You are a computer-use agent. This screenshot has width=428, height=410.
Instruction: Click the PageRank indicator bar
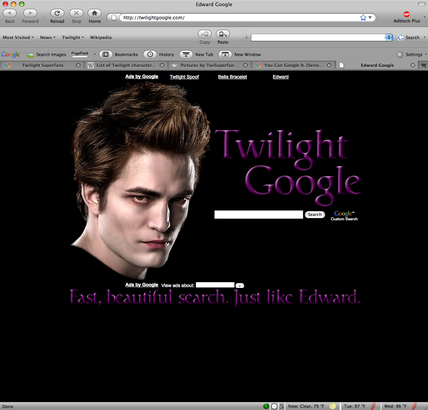(x=80, y=54)
